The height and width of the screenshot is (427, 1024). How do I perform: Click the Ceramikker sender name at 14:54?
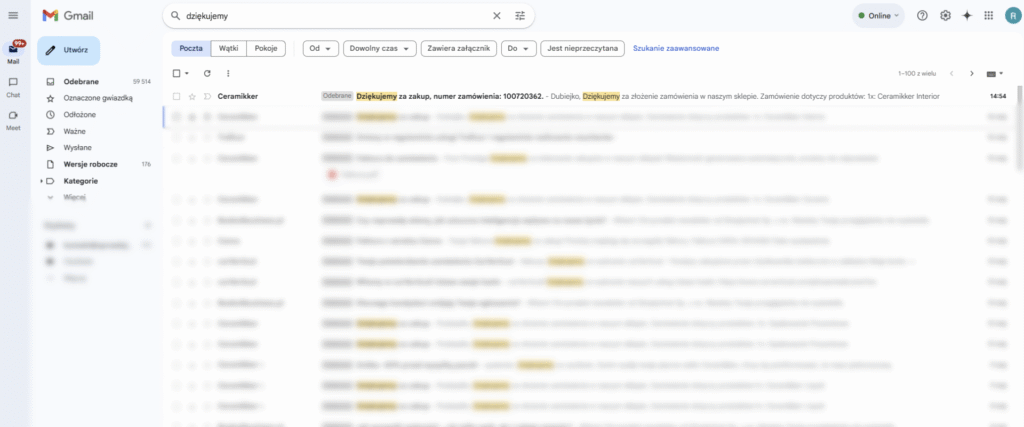point(238,97)
